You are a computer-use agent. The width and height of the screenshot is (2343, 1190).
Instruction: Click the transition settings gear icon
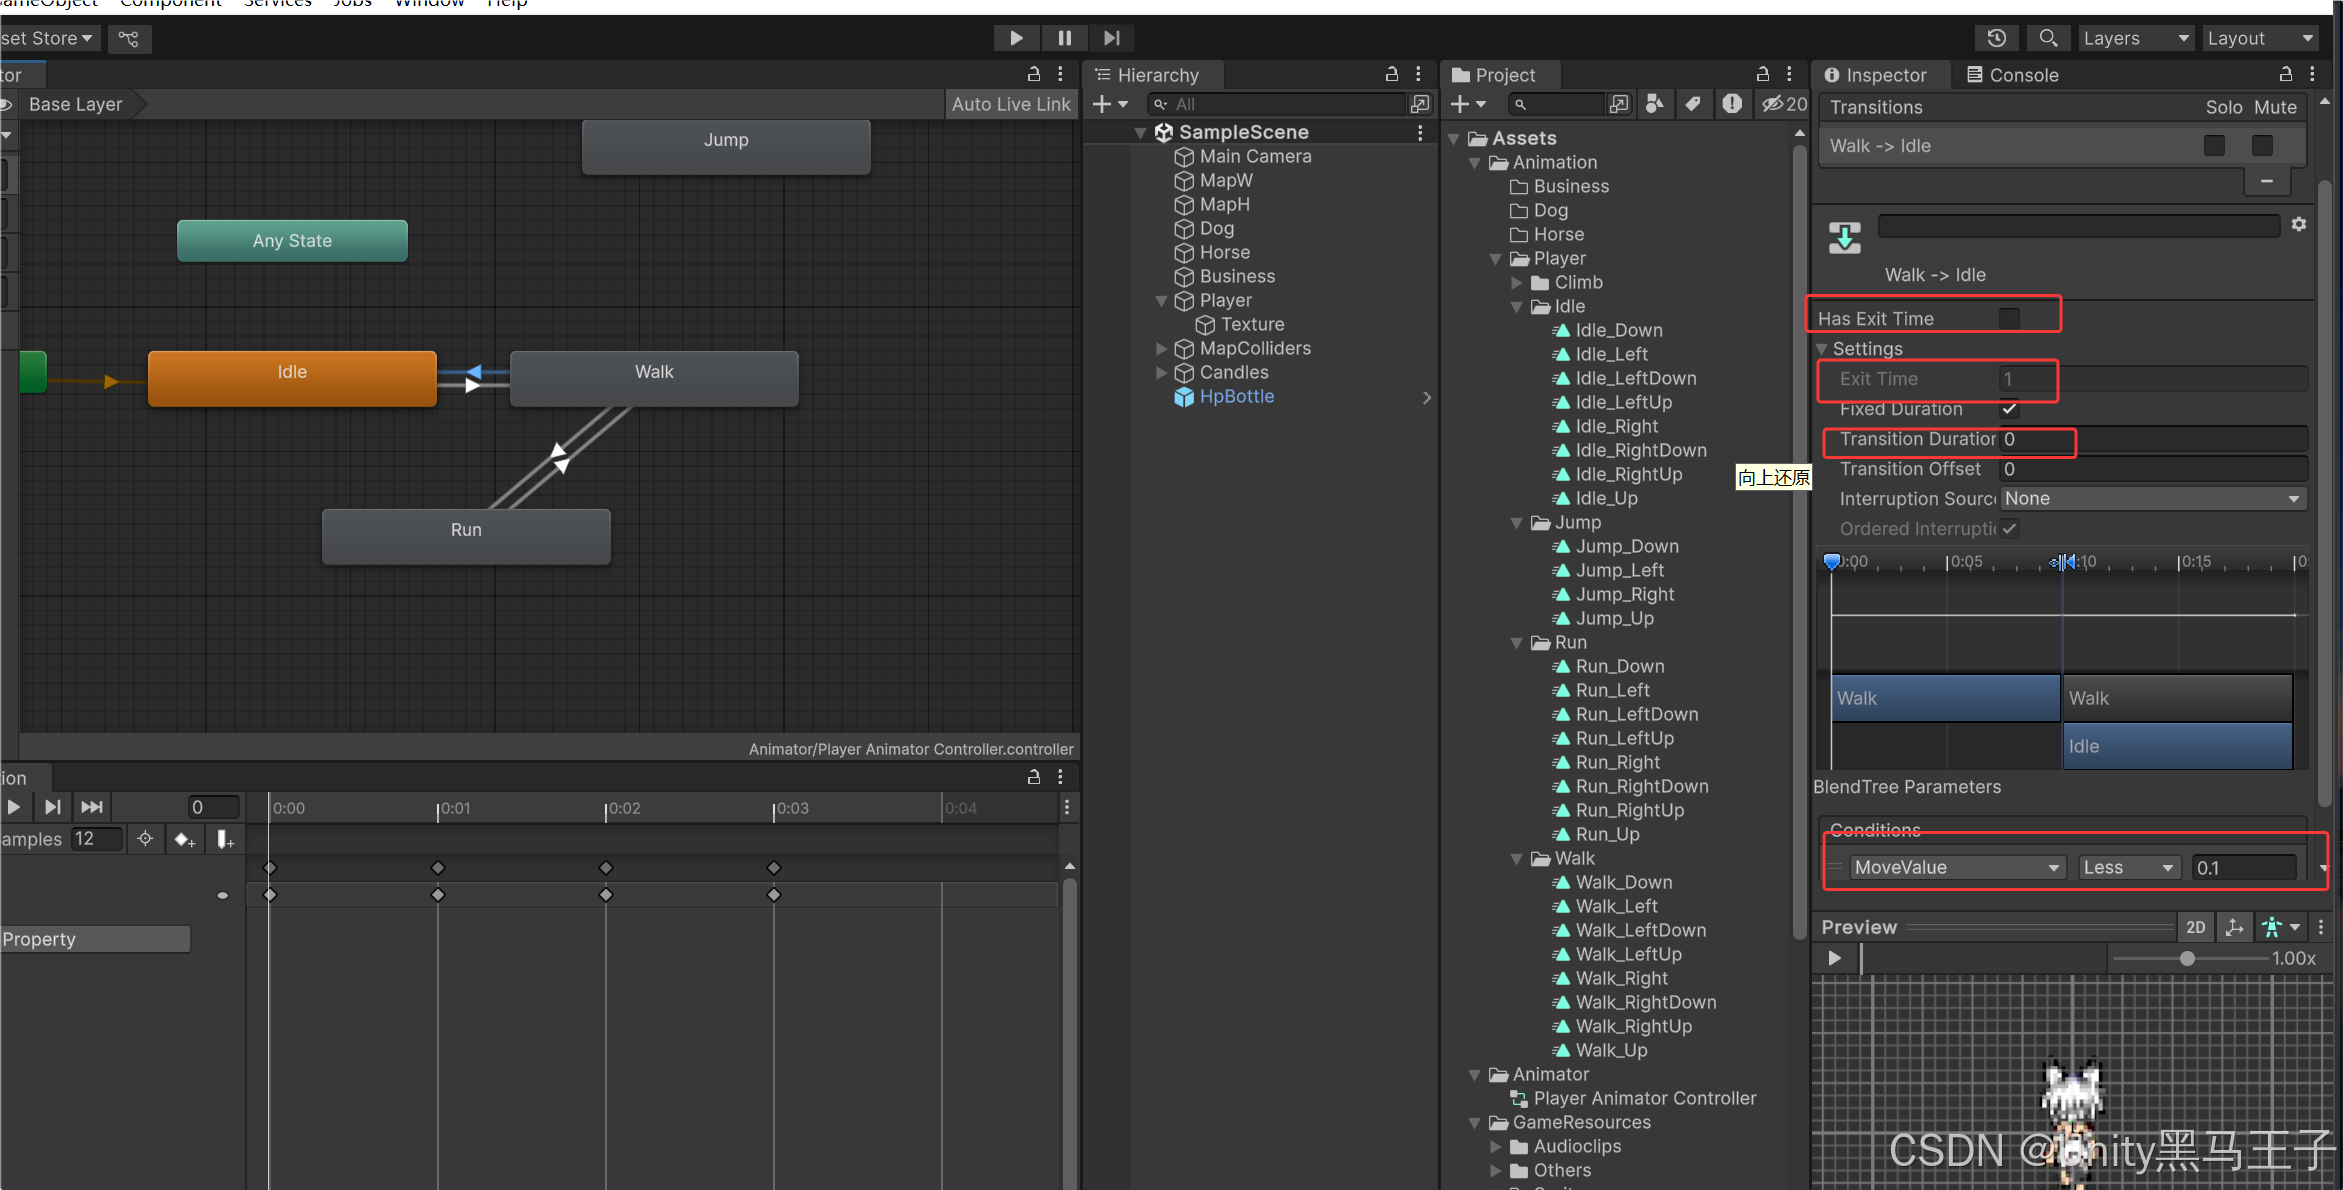(x=2299, y=224)
